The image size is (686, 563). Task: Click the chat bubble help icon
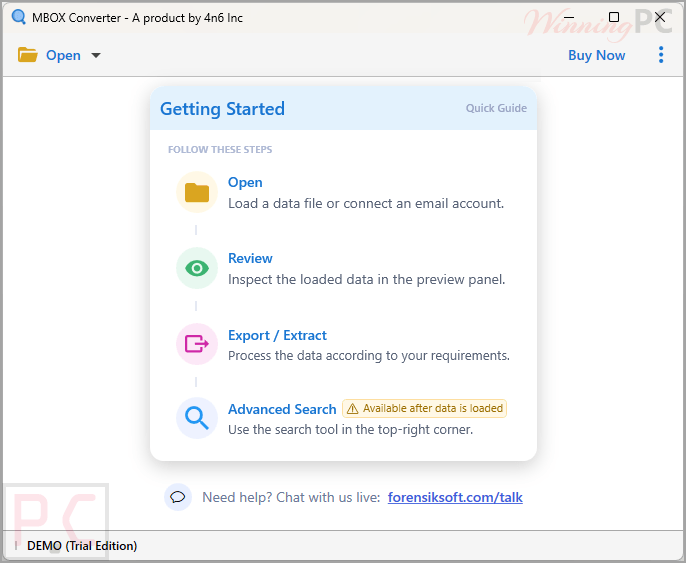point(178,497)
